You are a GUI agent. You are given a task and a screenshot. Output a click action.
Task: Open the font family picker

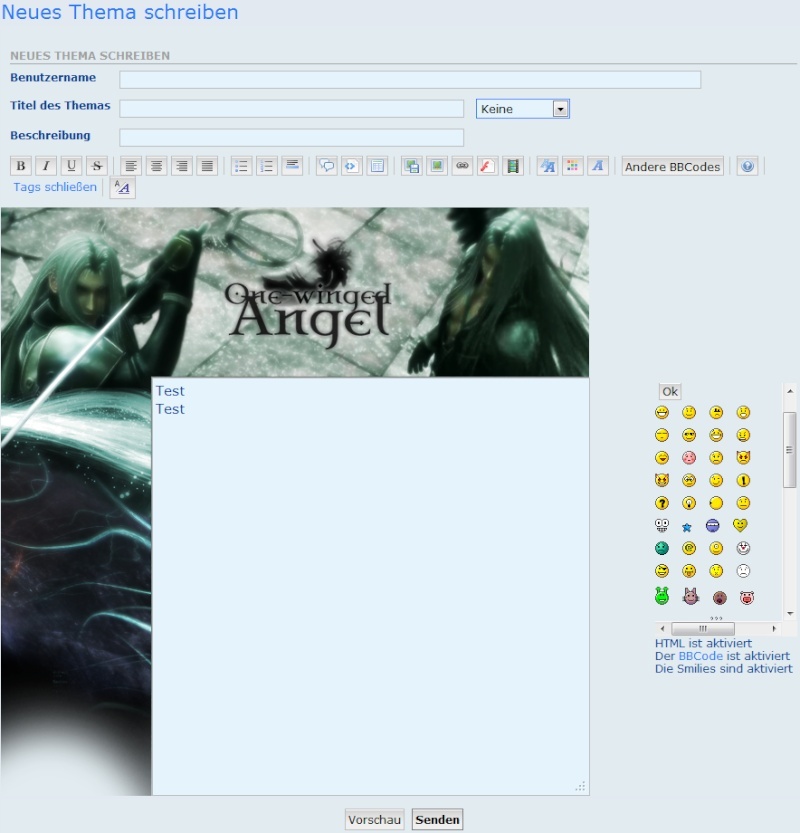(x=598, y=166)
